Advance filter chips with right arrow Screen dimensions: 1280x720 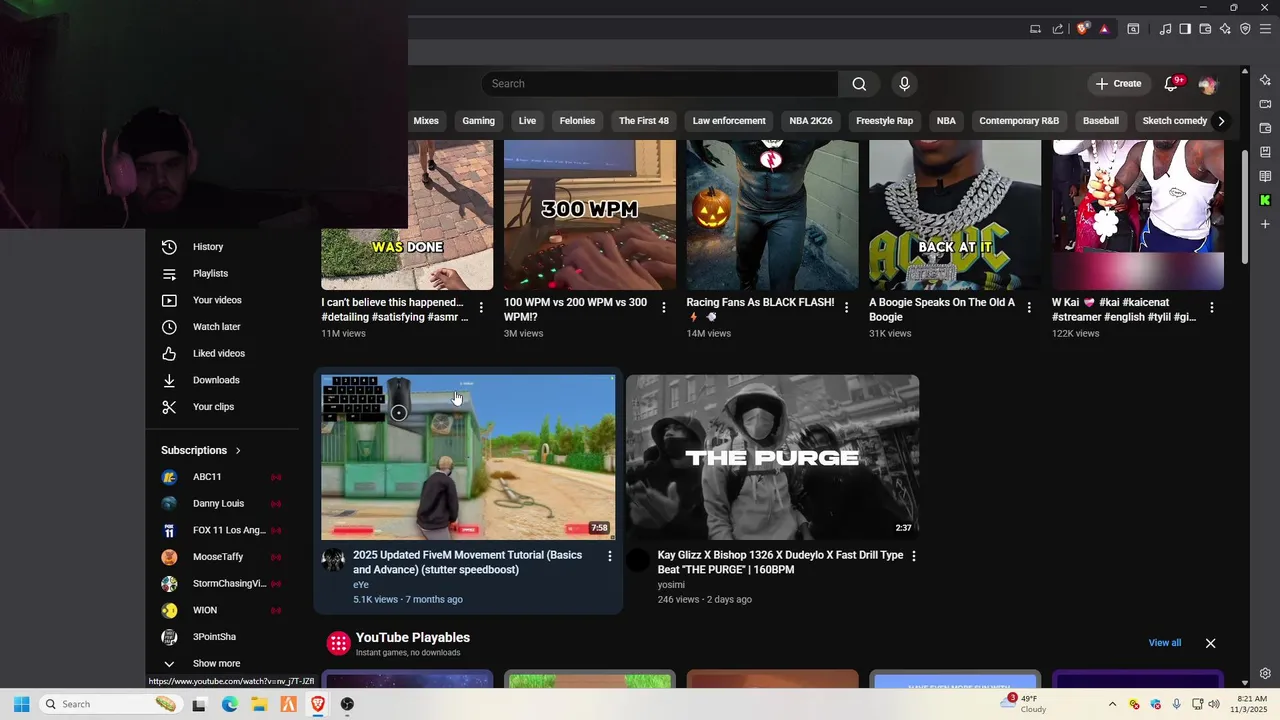pyautogui.click(x=1221, y=121)
